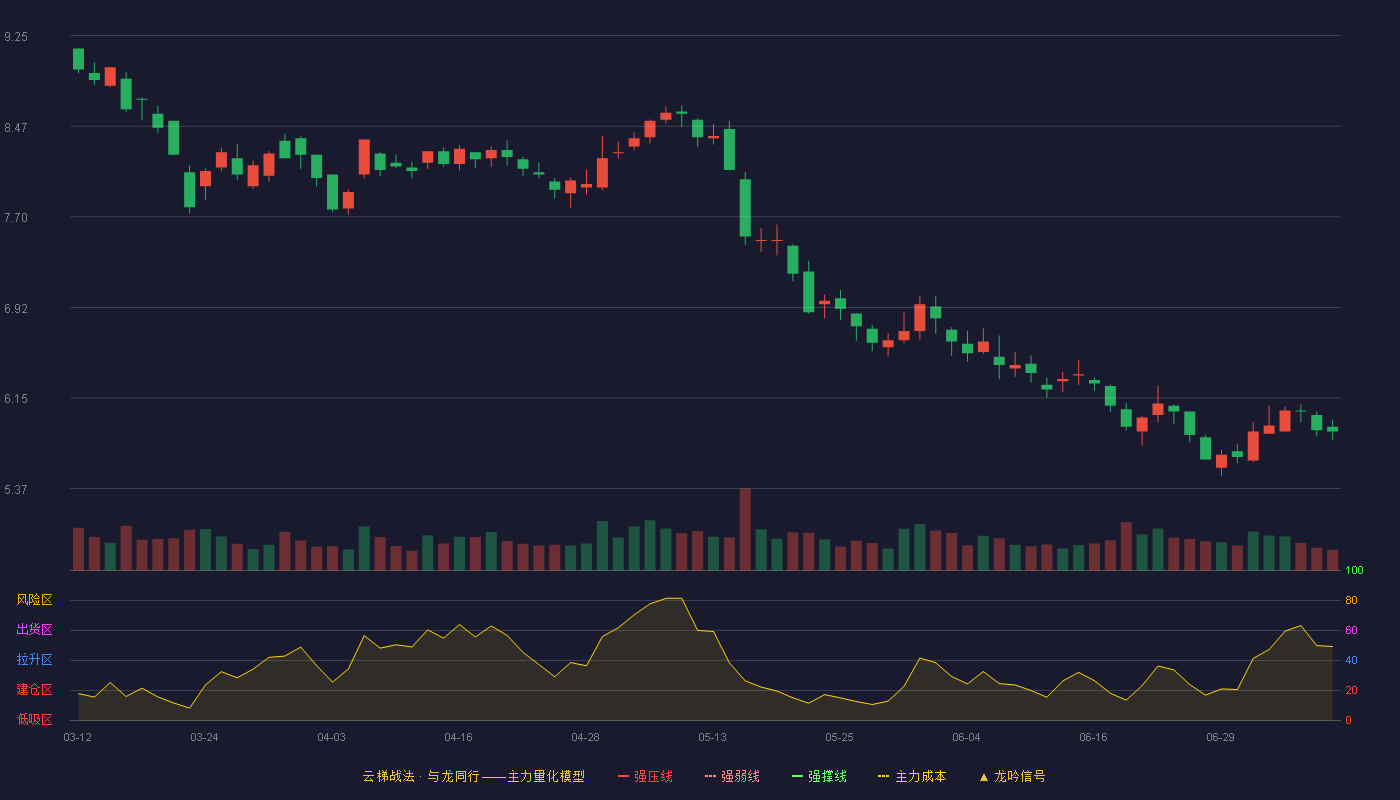Viewport: 1400px width, 800px height.
Task: Toggle the 强压线 legend series
Action: (645, 776)
